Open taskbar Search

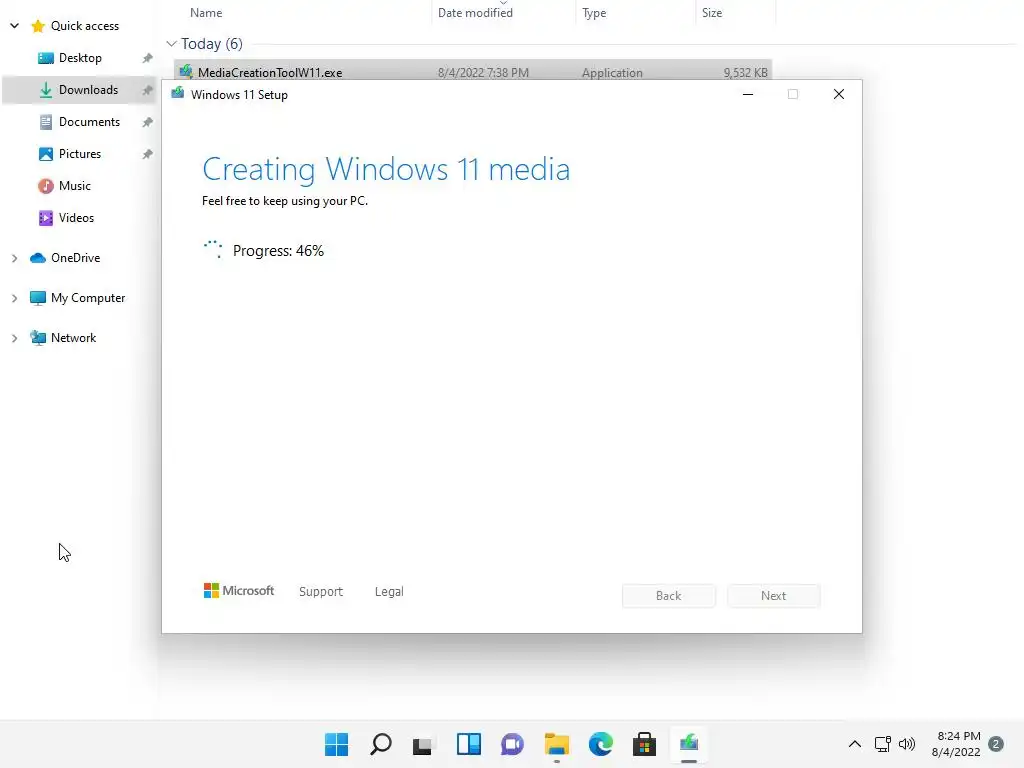click(381, 744)
